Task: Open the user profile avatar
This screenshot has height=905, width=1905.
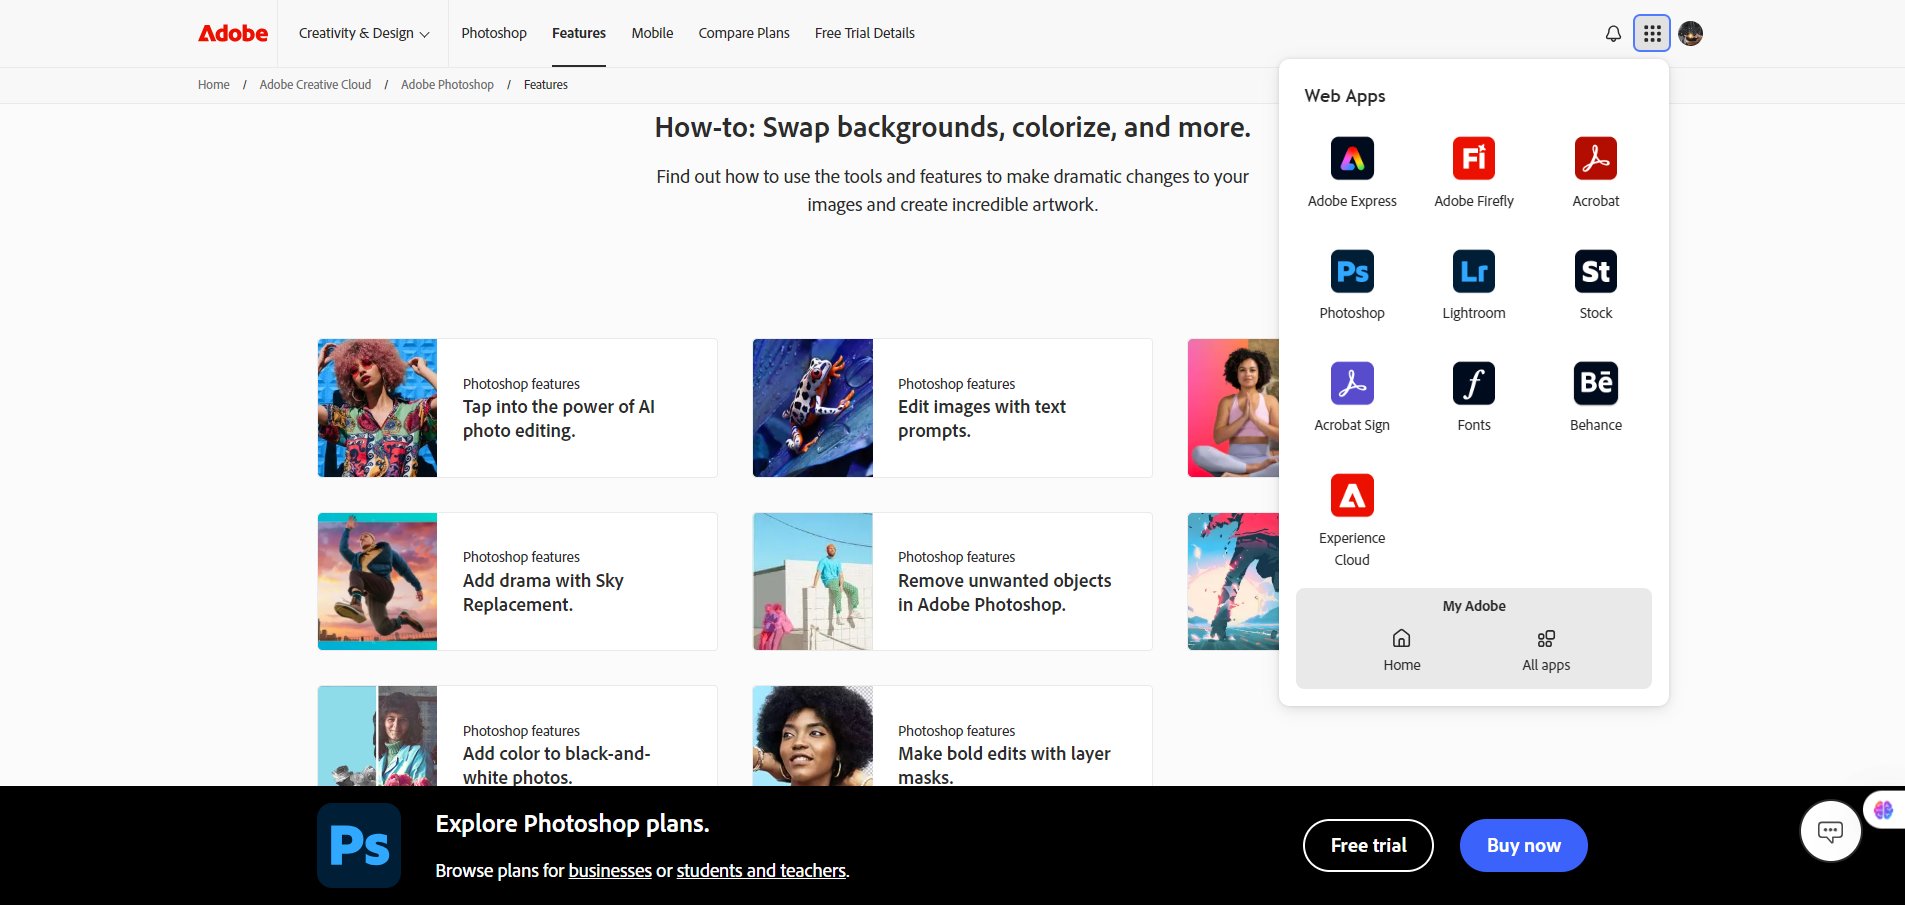Action: [x=1690, y=34]
